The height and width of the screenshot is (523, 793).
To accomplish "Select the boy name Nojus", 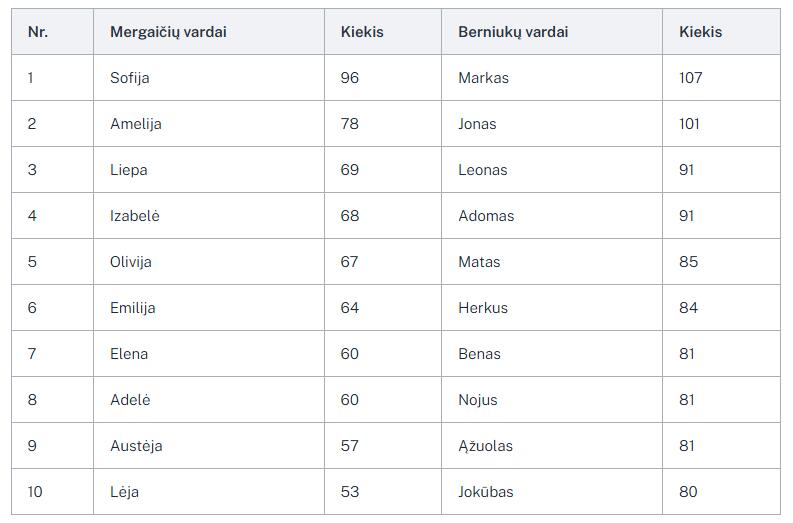I will tap(477, 400).
